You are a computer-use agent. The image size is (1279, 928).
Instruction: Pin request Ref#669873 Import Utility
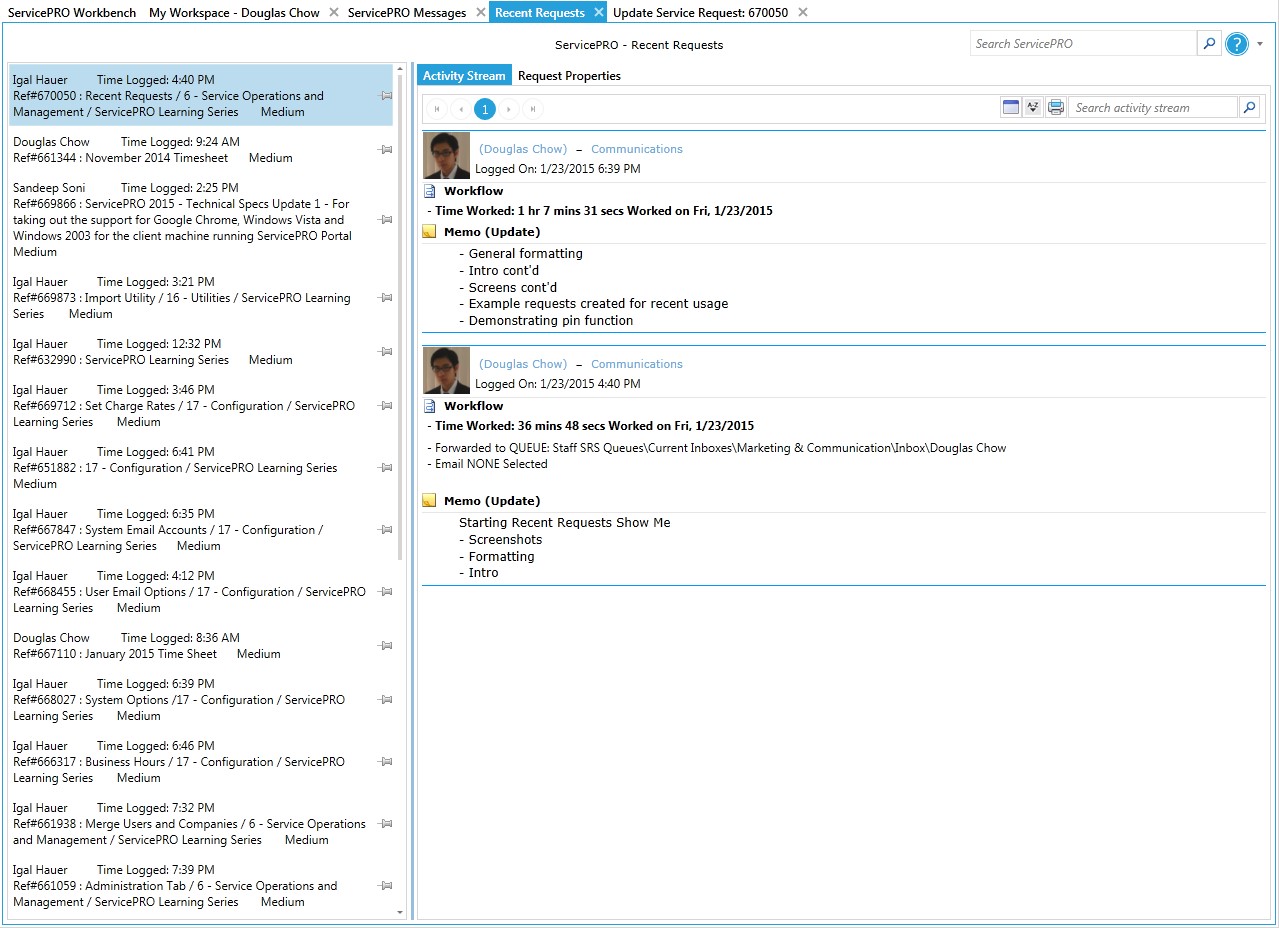click(386, 298)
